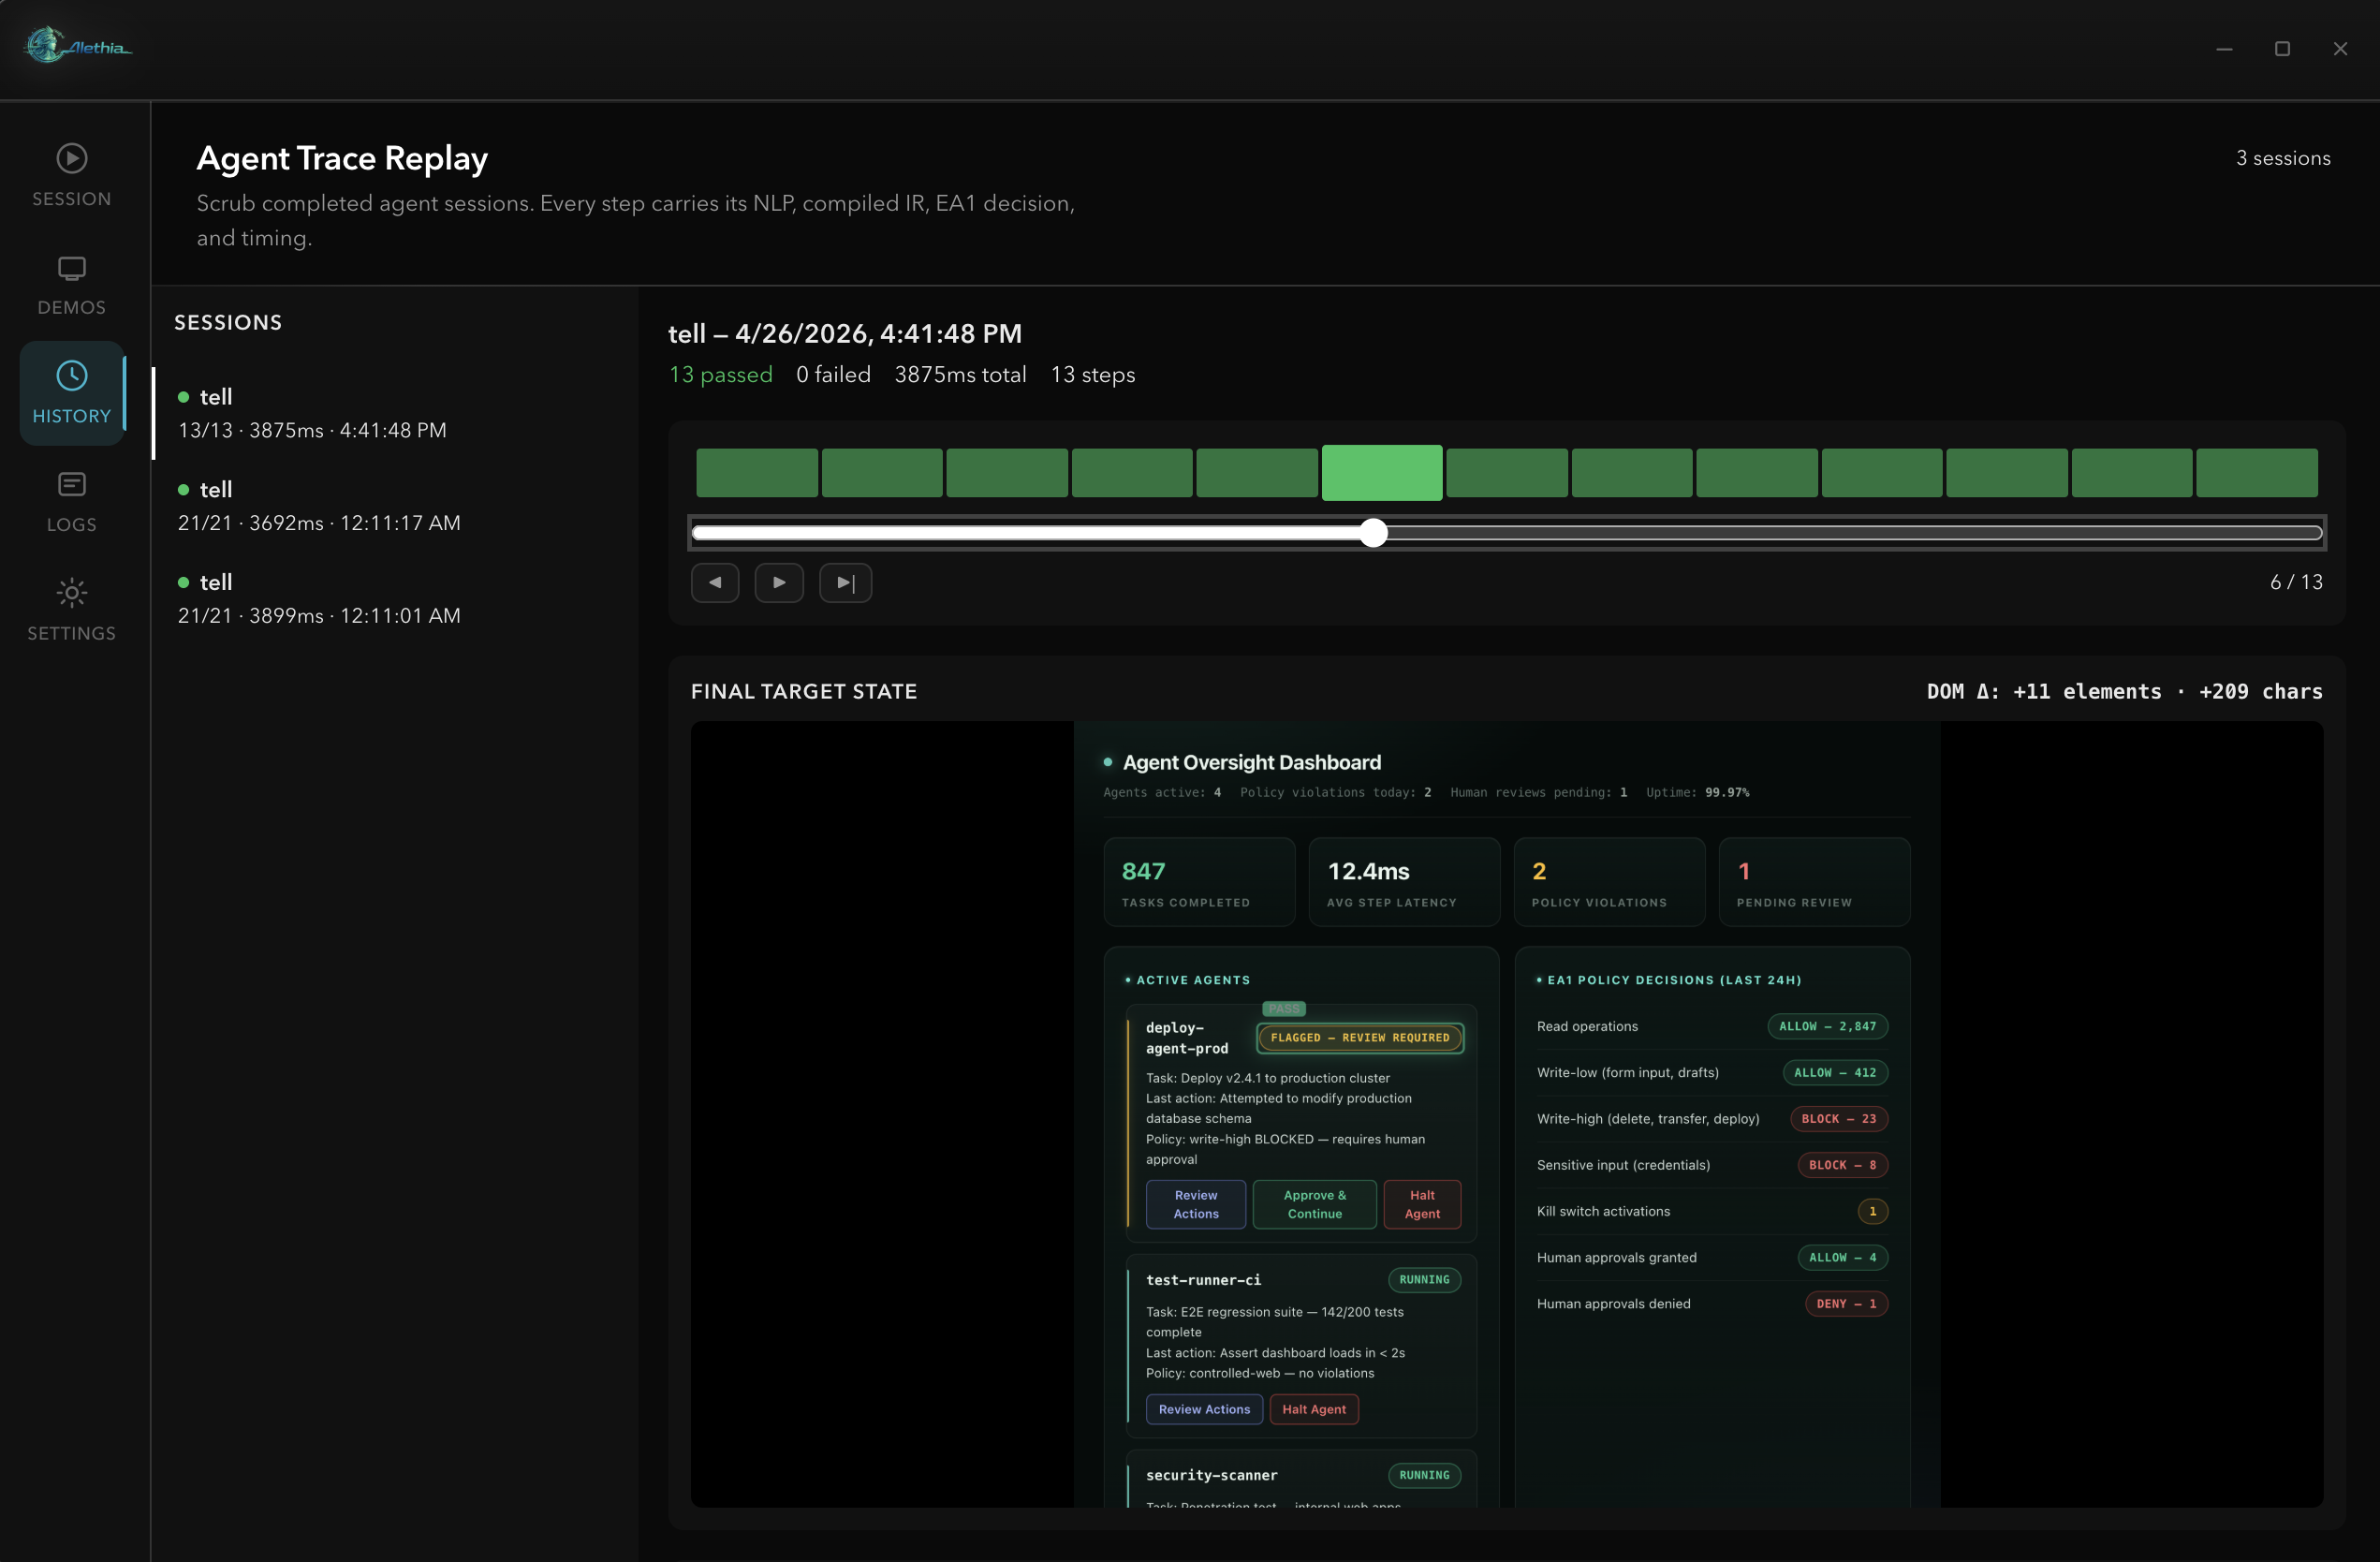Click the 'Uptime: 99.97%' text
This screenshot has height=1562, width=2380.
tap(1697, 792)
